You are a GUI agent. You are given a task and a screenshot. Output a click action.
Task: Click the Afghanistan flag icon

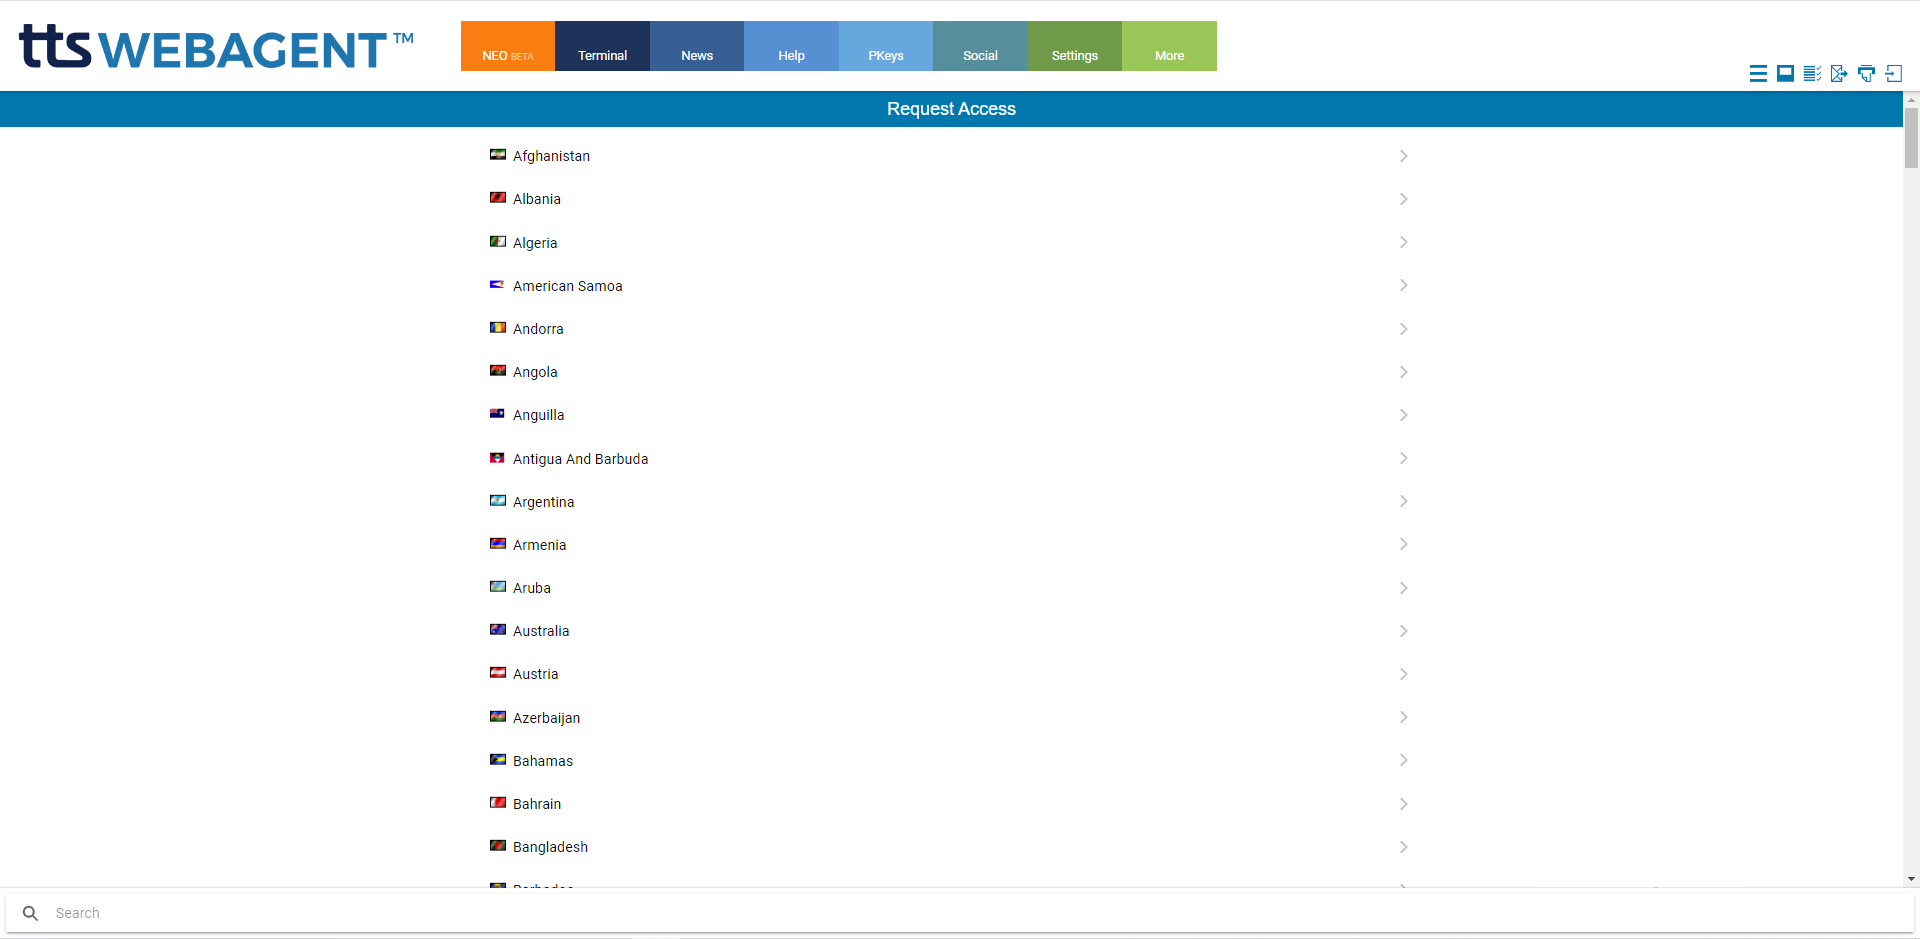497,154
